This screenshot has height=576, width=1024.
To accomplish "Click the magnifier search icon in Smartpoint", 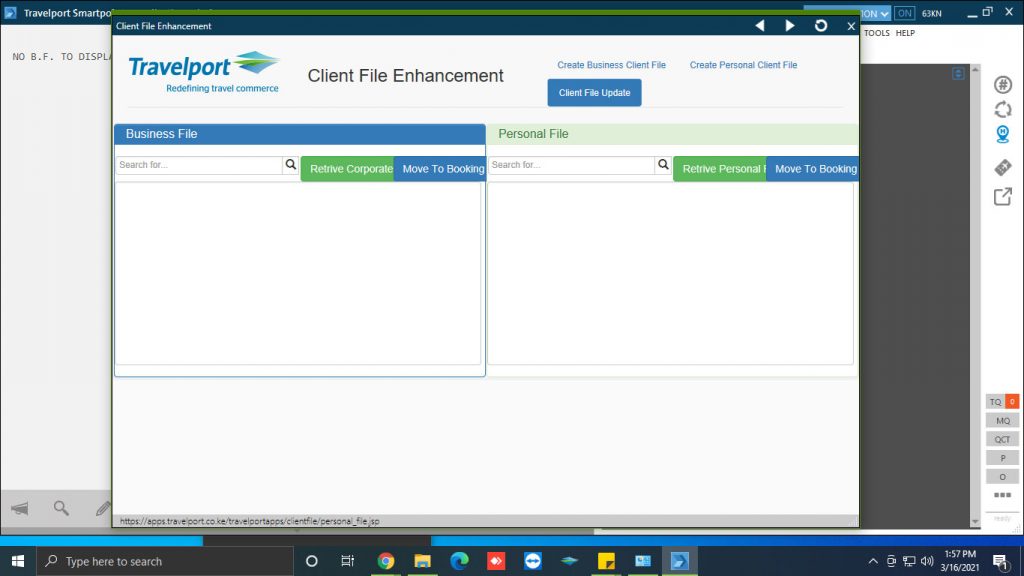I will 61,508.
